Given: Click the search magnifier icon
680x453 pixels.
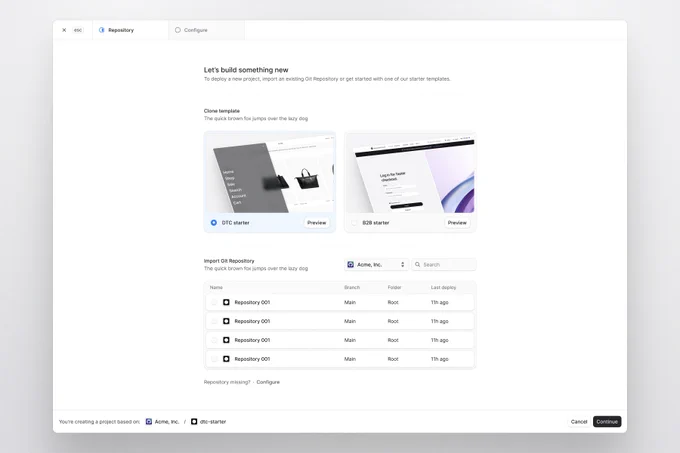Looking at the screenshot, I should (x=418, y=264).
